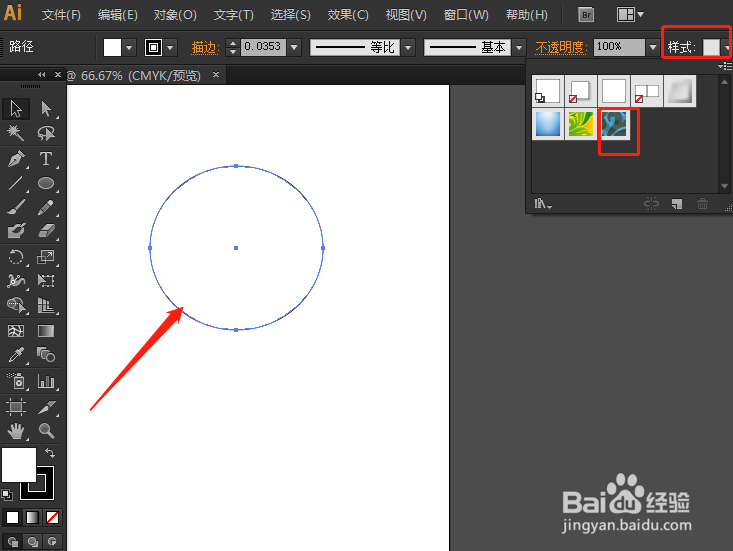Reset to default fill and stroke

[x=7, y=494]
